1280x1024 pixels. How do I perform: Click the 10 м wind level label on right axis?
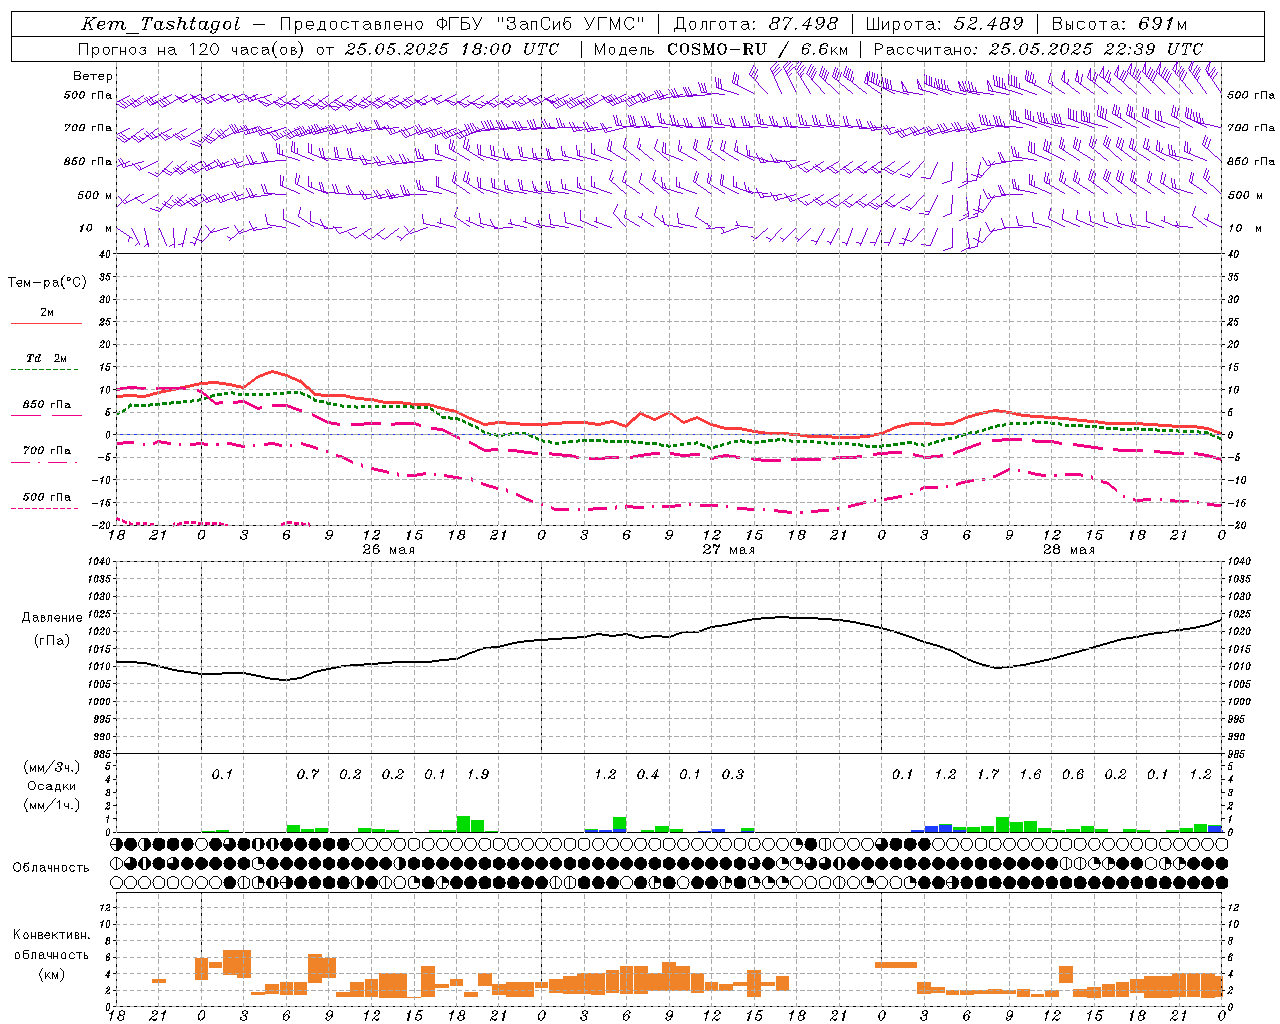(1245, 228)
